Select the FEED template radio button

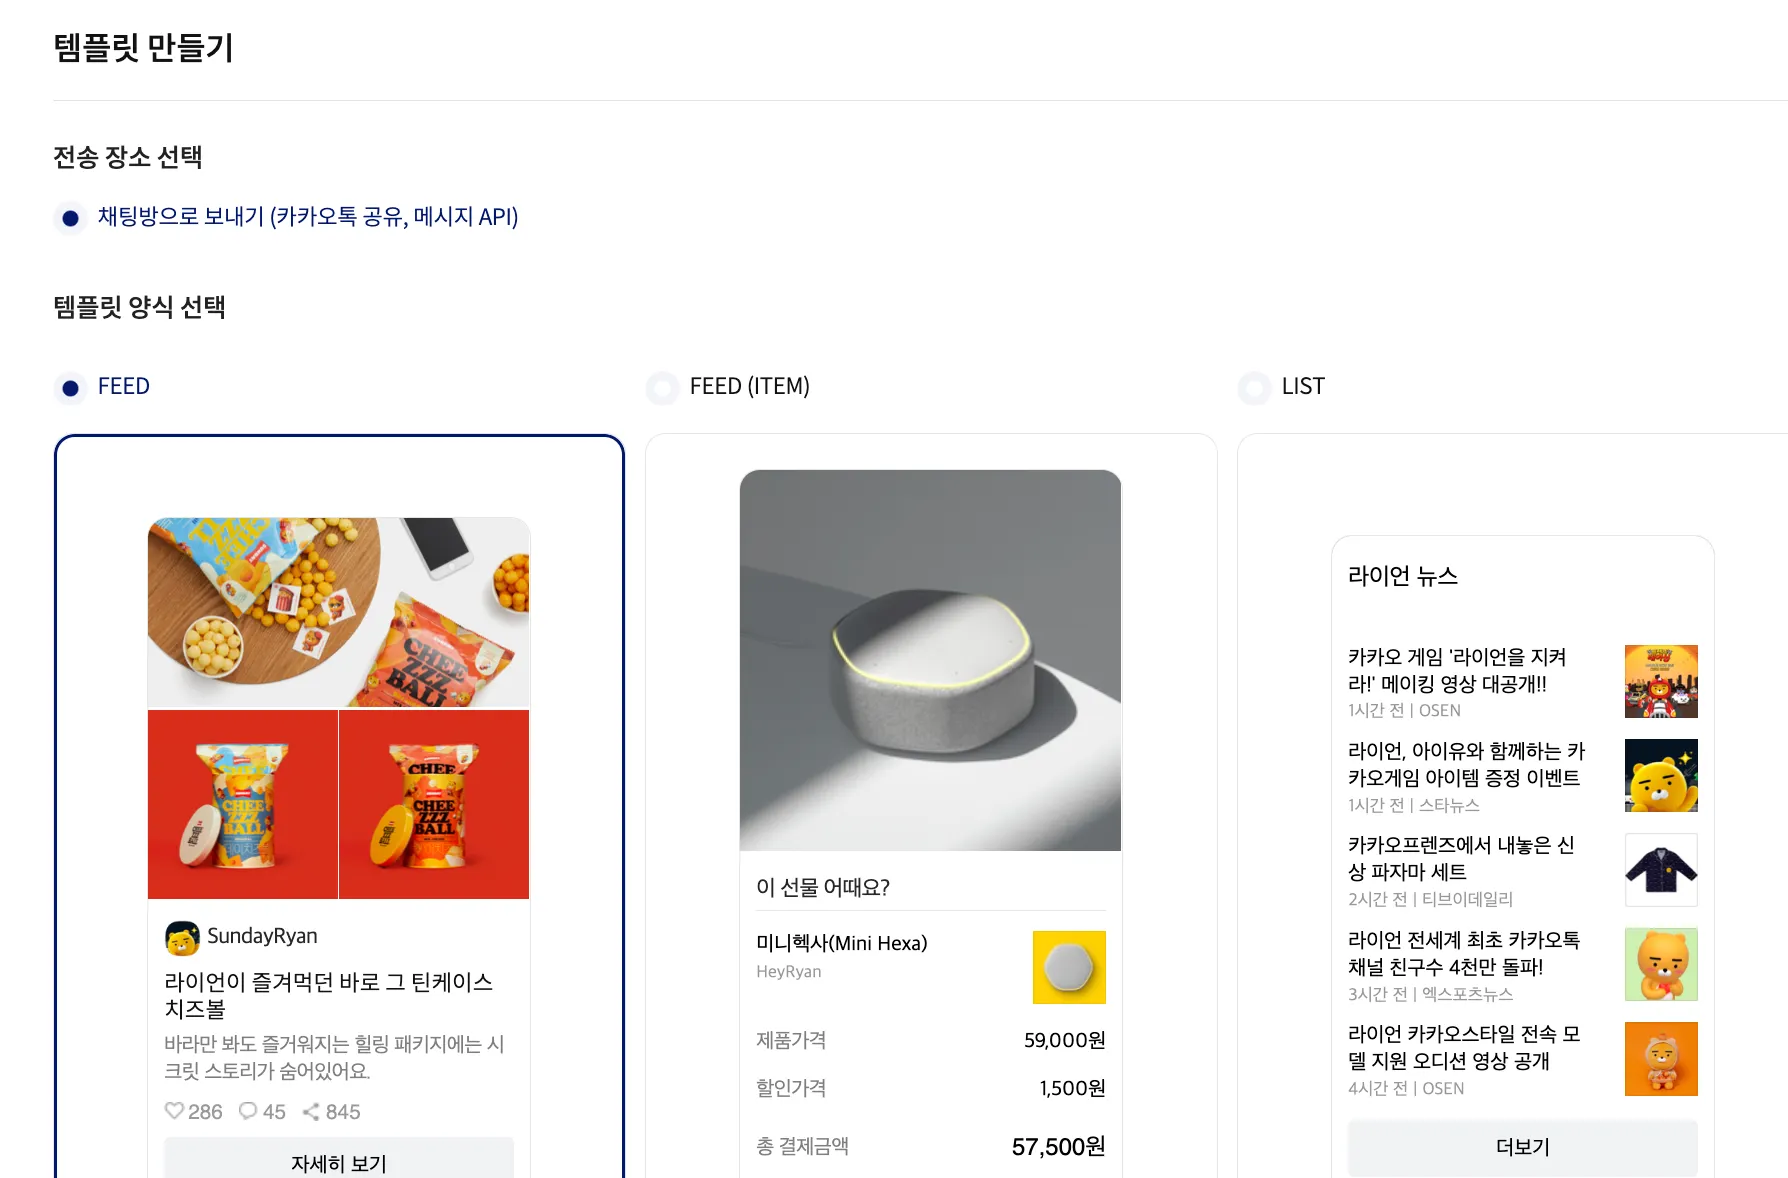pyautogui.click(x=70, y=387)
